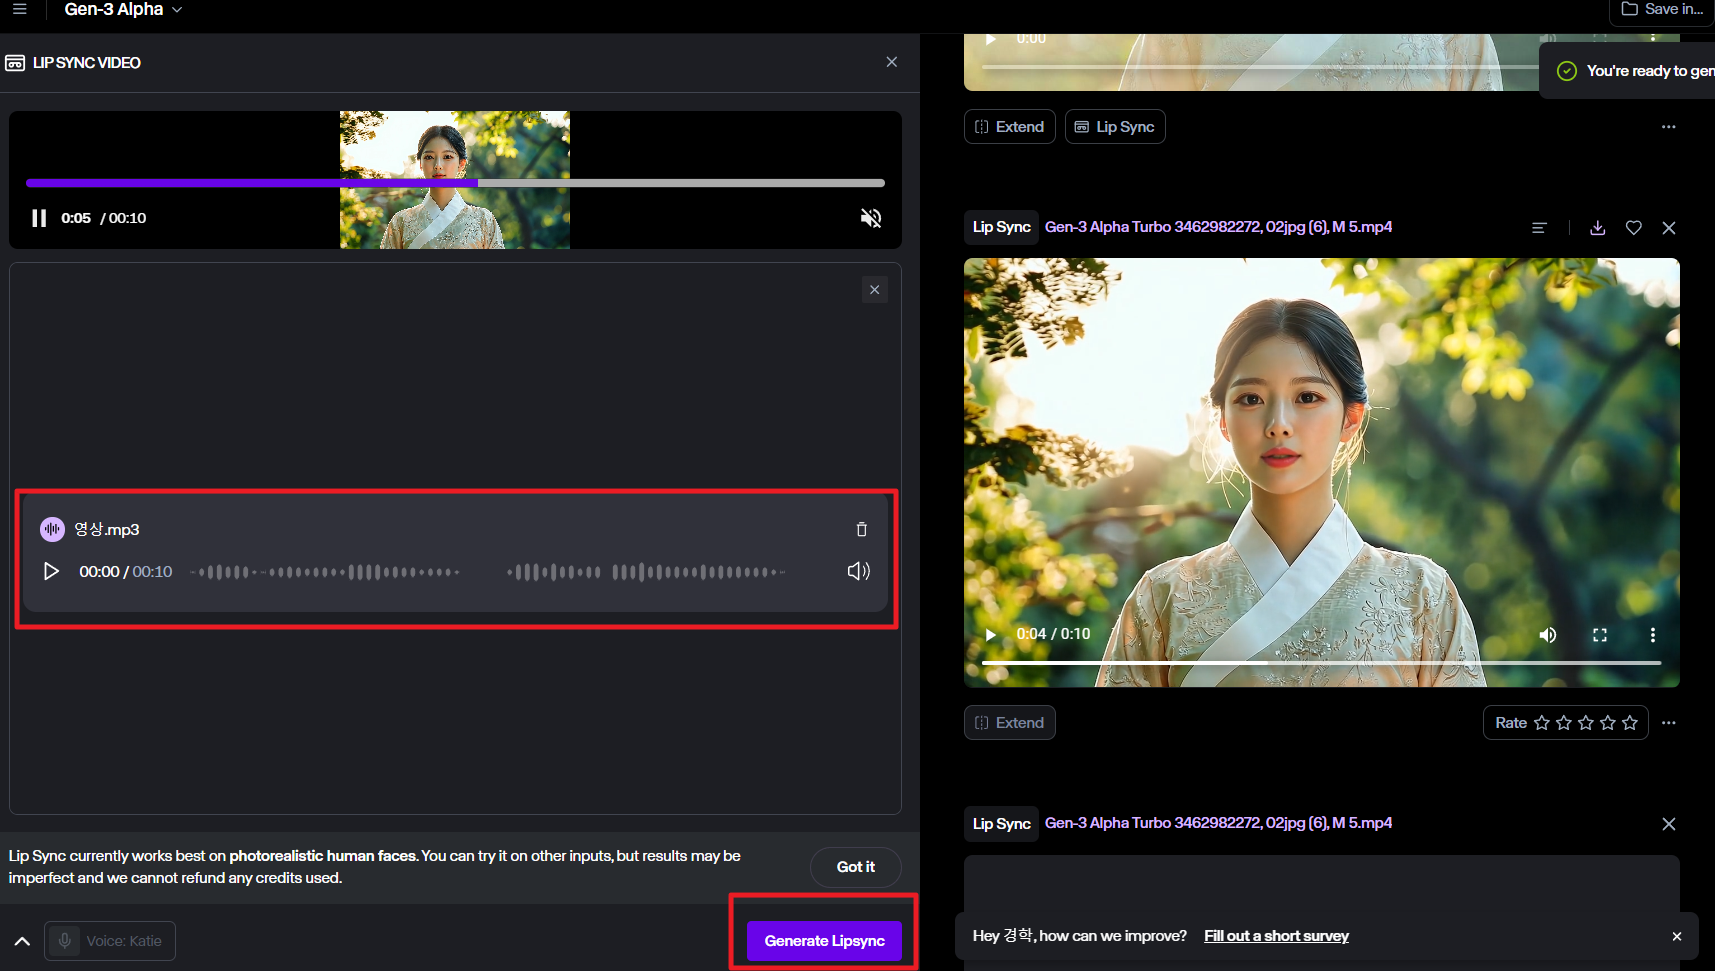The image size is (1715, 971).
Task: Dismiss notice with Got it button
Action: click(855, 867)
